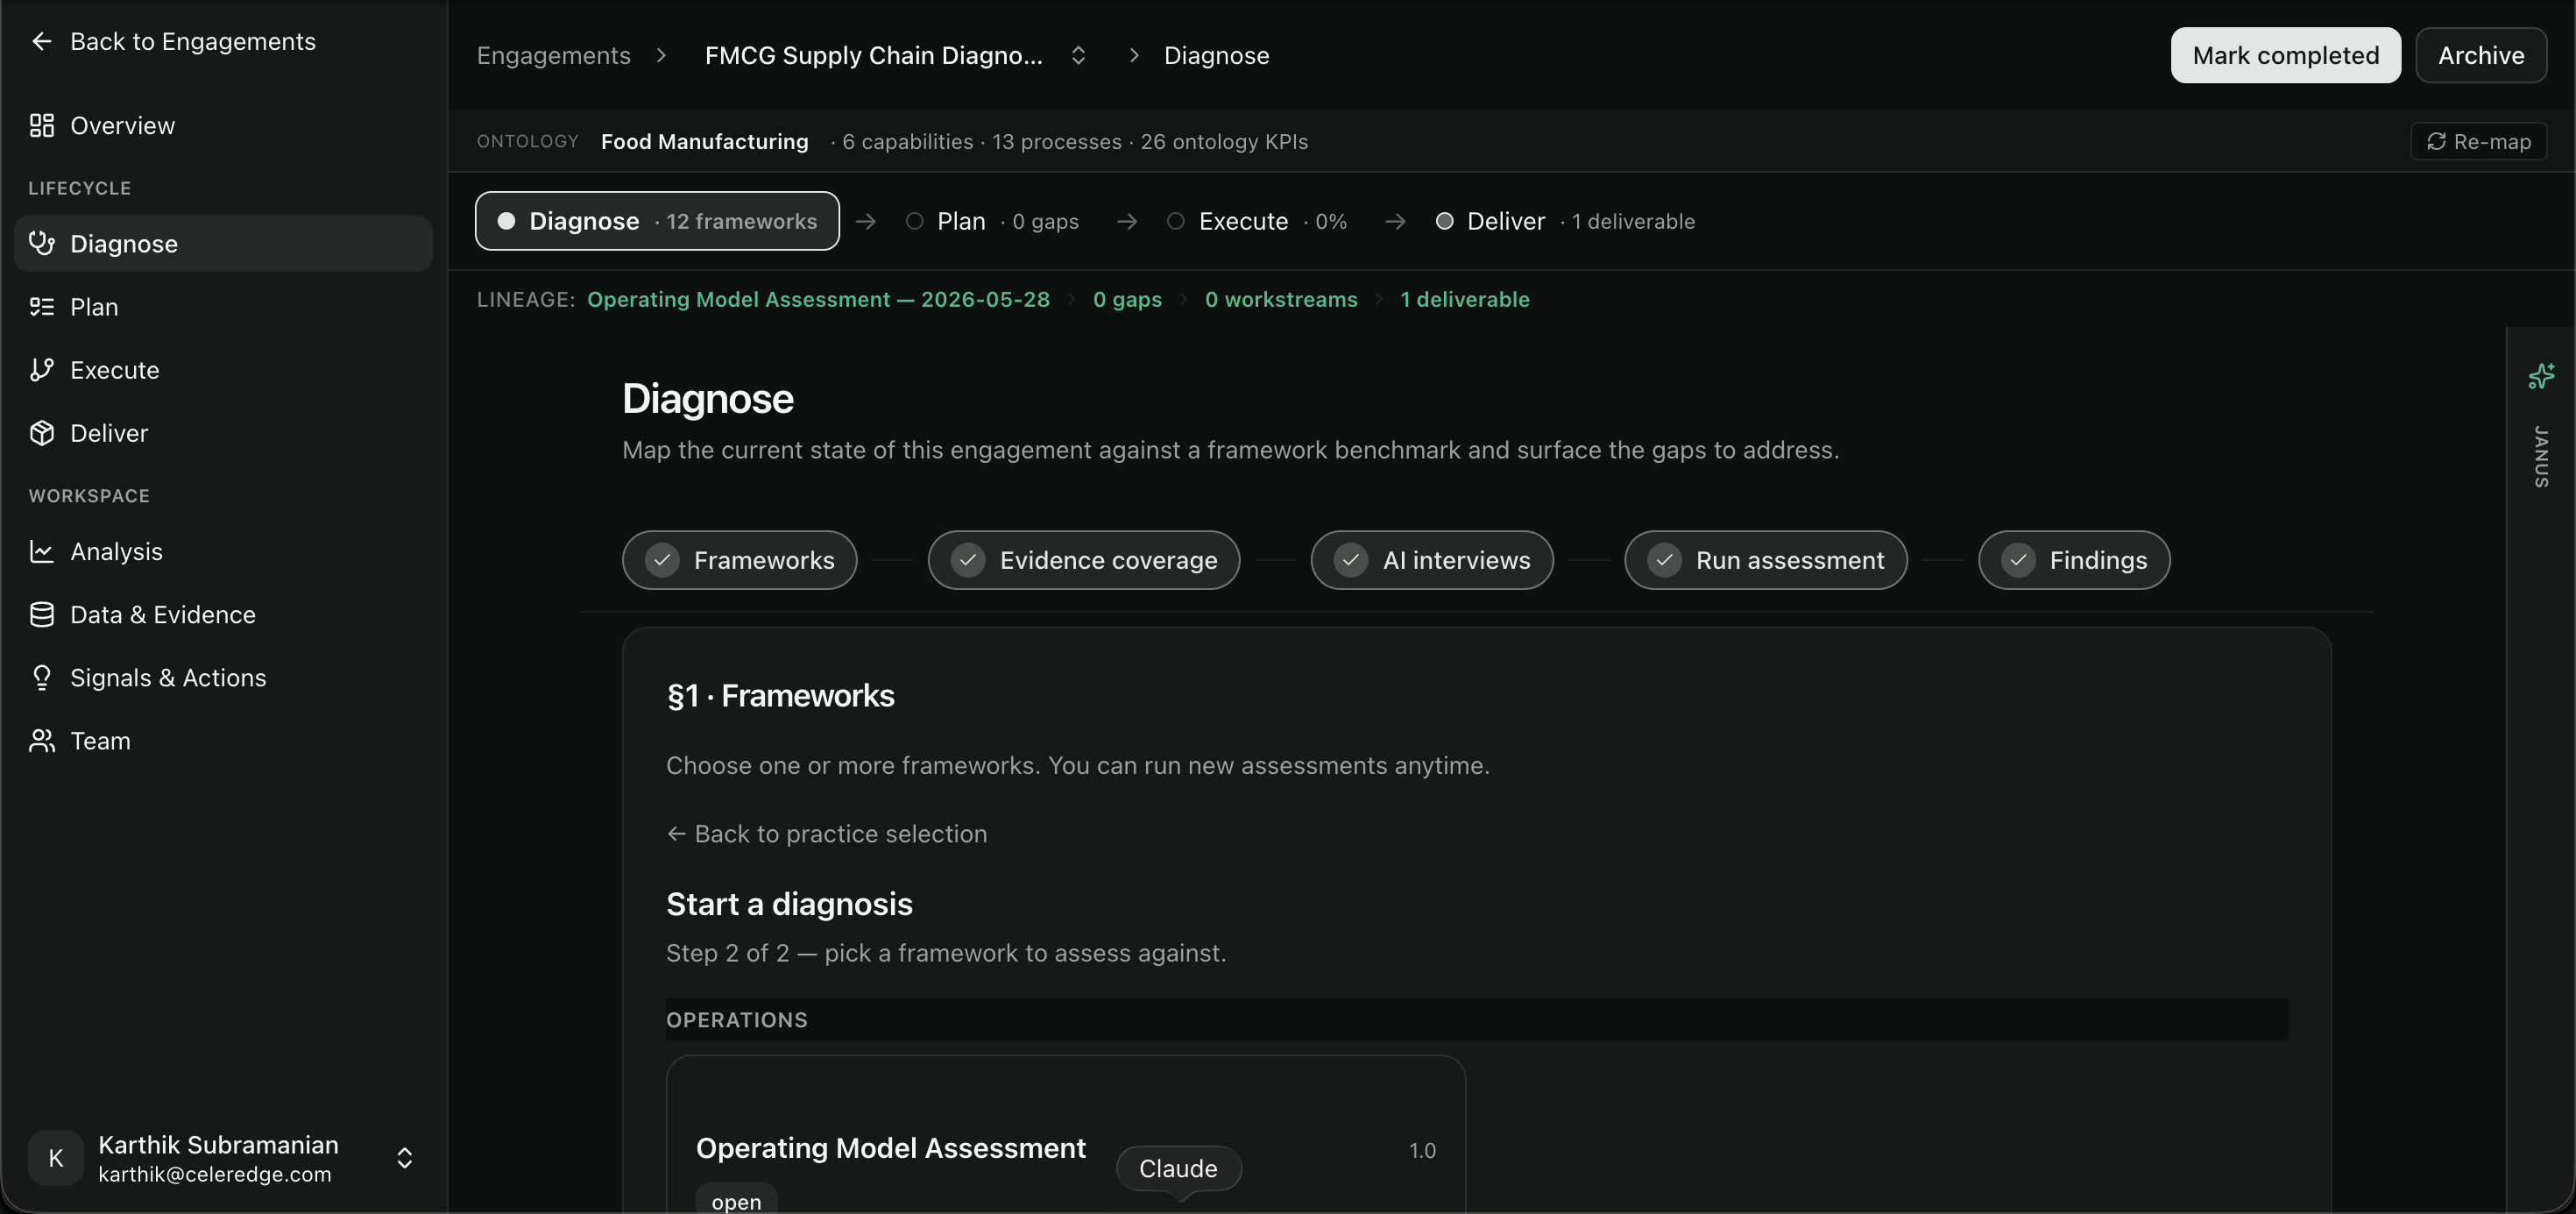Open the Team page
2576x1214 pixels.
point(223,740)
